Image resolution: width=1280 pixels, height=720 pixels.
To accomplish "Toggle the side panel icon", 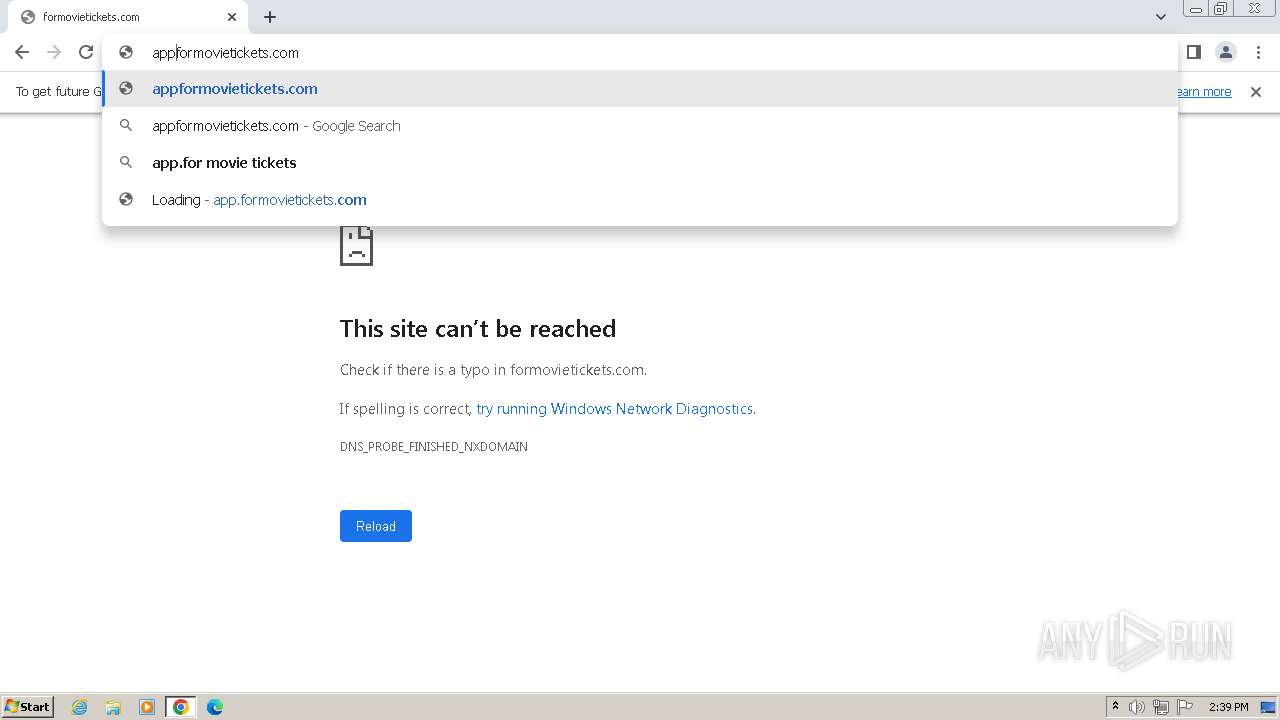I will pos(1193,52).
